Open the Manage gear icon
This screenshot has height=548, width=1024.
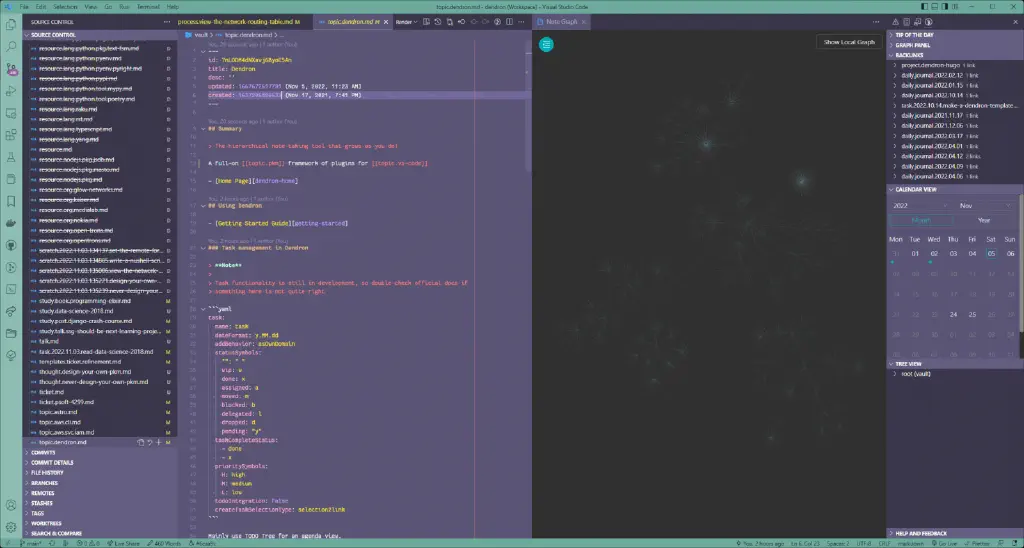10,527
